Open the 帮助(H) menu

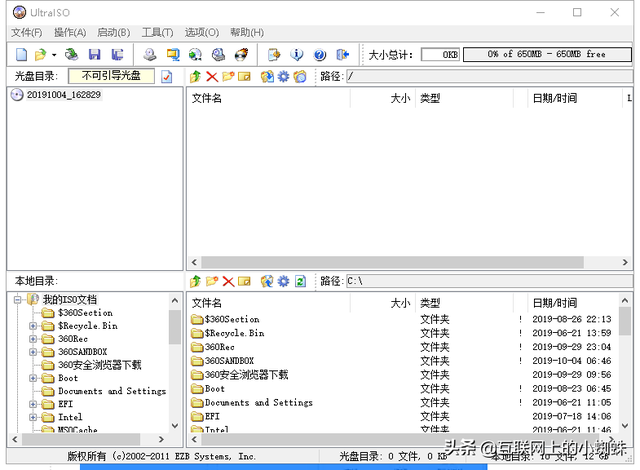pyautogui.click(x=247, y=33)
